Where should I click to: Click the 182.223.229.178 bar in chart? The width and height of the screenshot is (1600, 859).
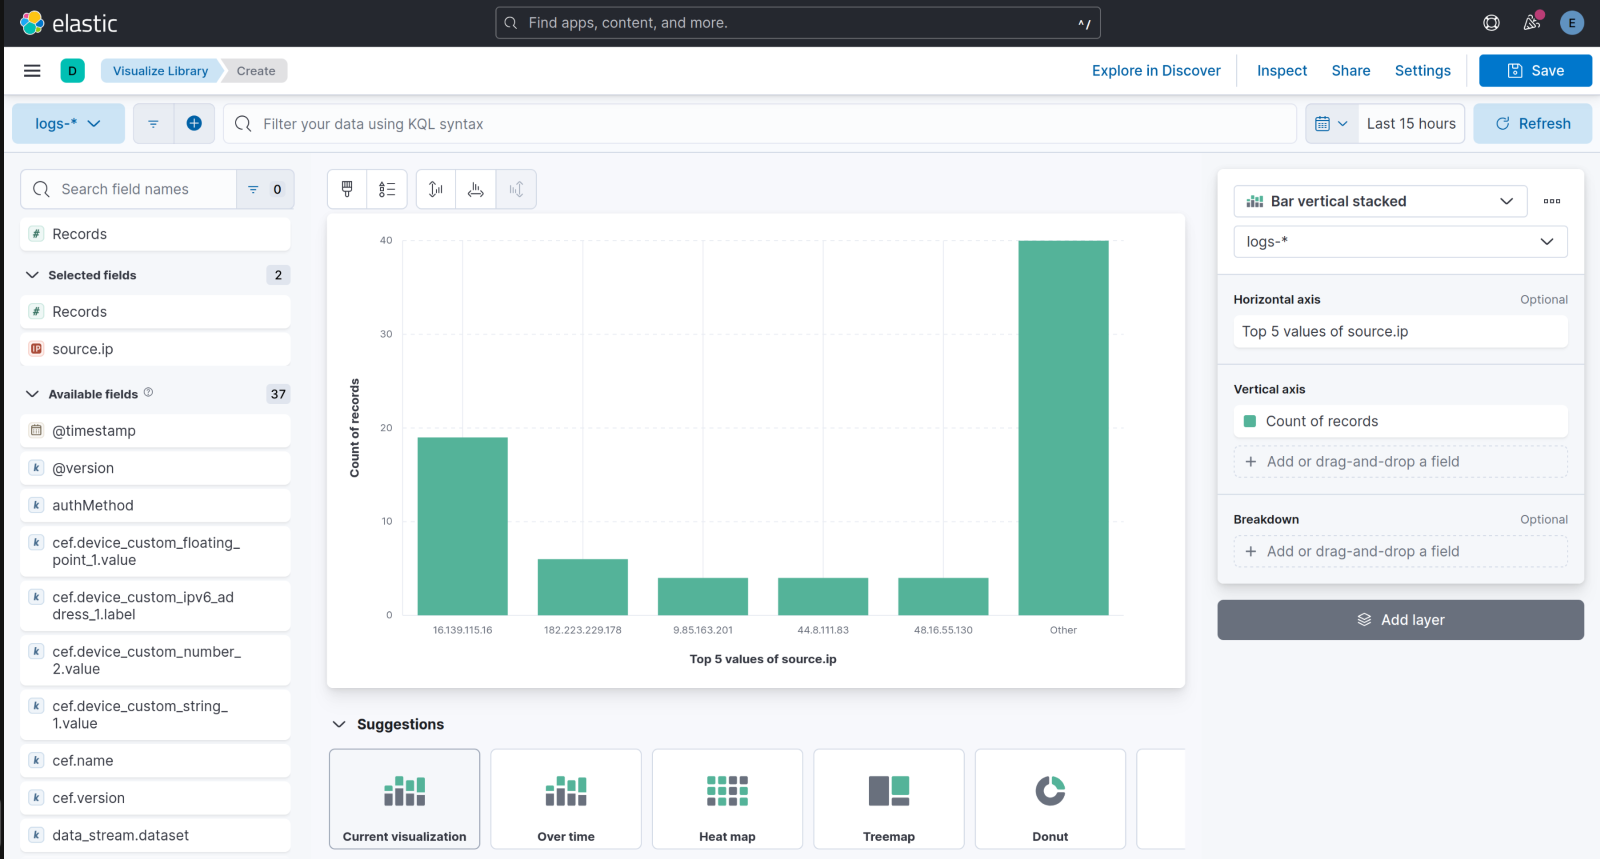pyautogui.click(x=583, y=587)
